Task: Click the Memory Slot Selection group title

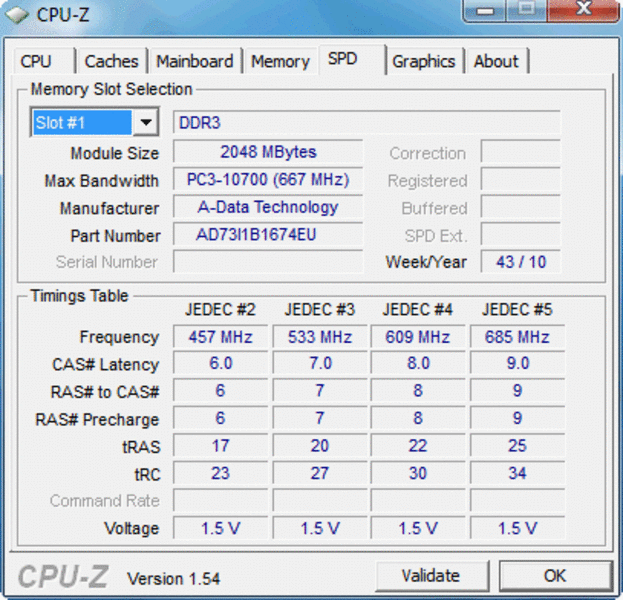Action: click(x=112, y=89)
